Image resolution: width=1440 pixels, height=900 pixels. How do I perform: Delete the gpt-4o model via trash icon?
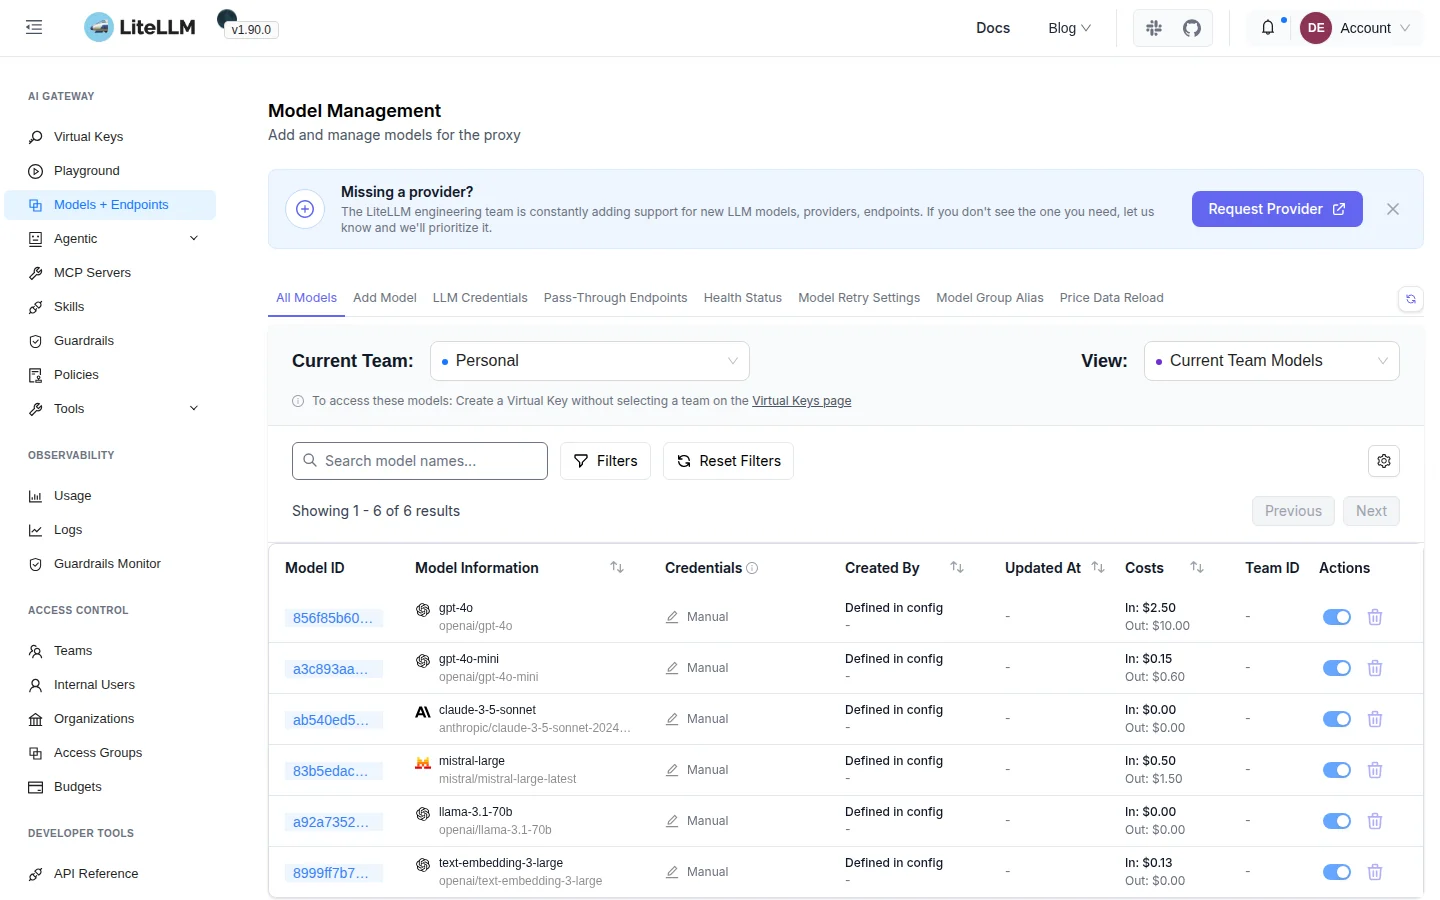pyautogui.click(x=1375, y=617)
